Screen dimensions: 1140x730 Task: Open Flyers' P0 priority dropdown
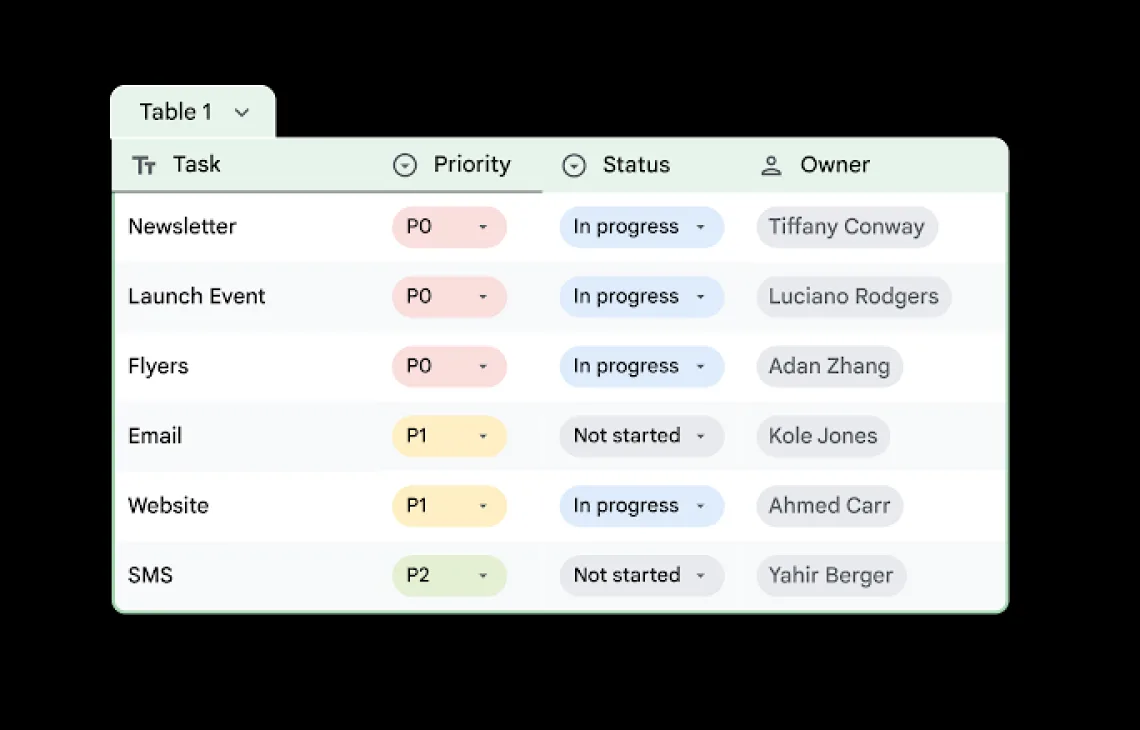point(449,366)
